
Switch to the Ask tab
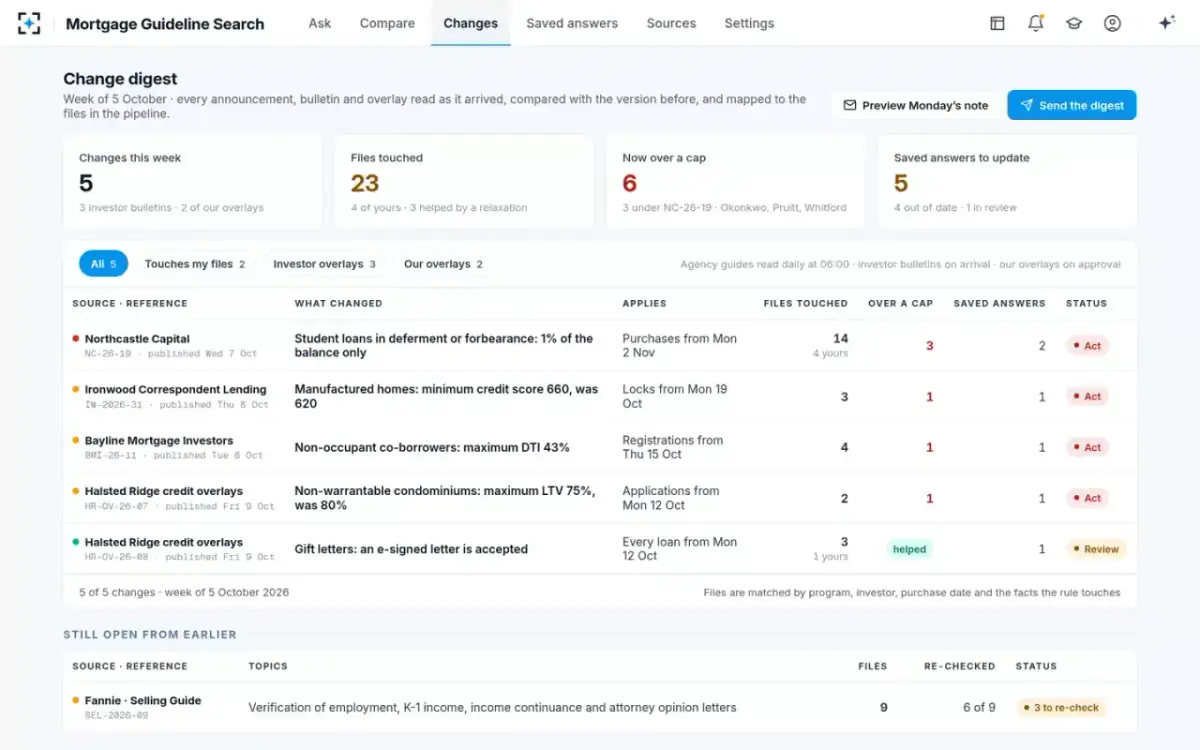pyautogui.click(x=320, y=23)
